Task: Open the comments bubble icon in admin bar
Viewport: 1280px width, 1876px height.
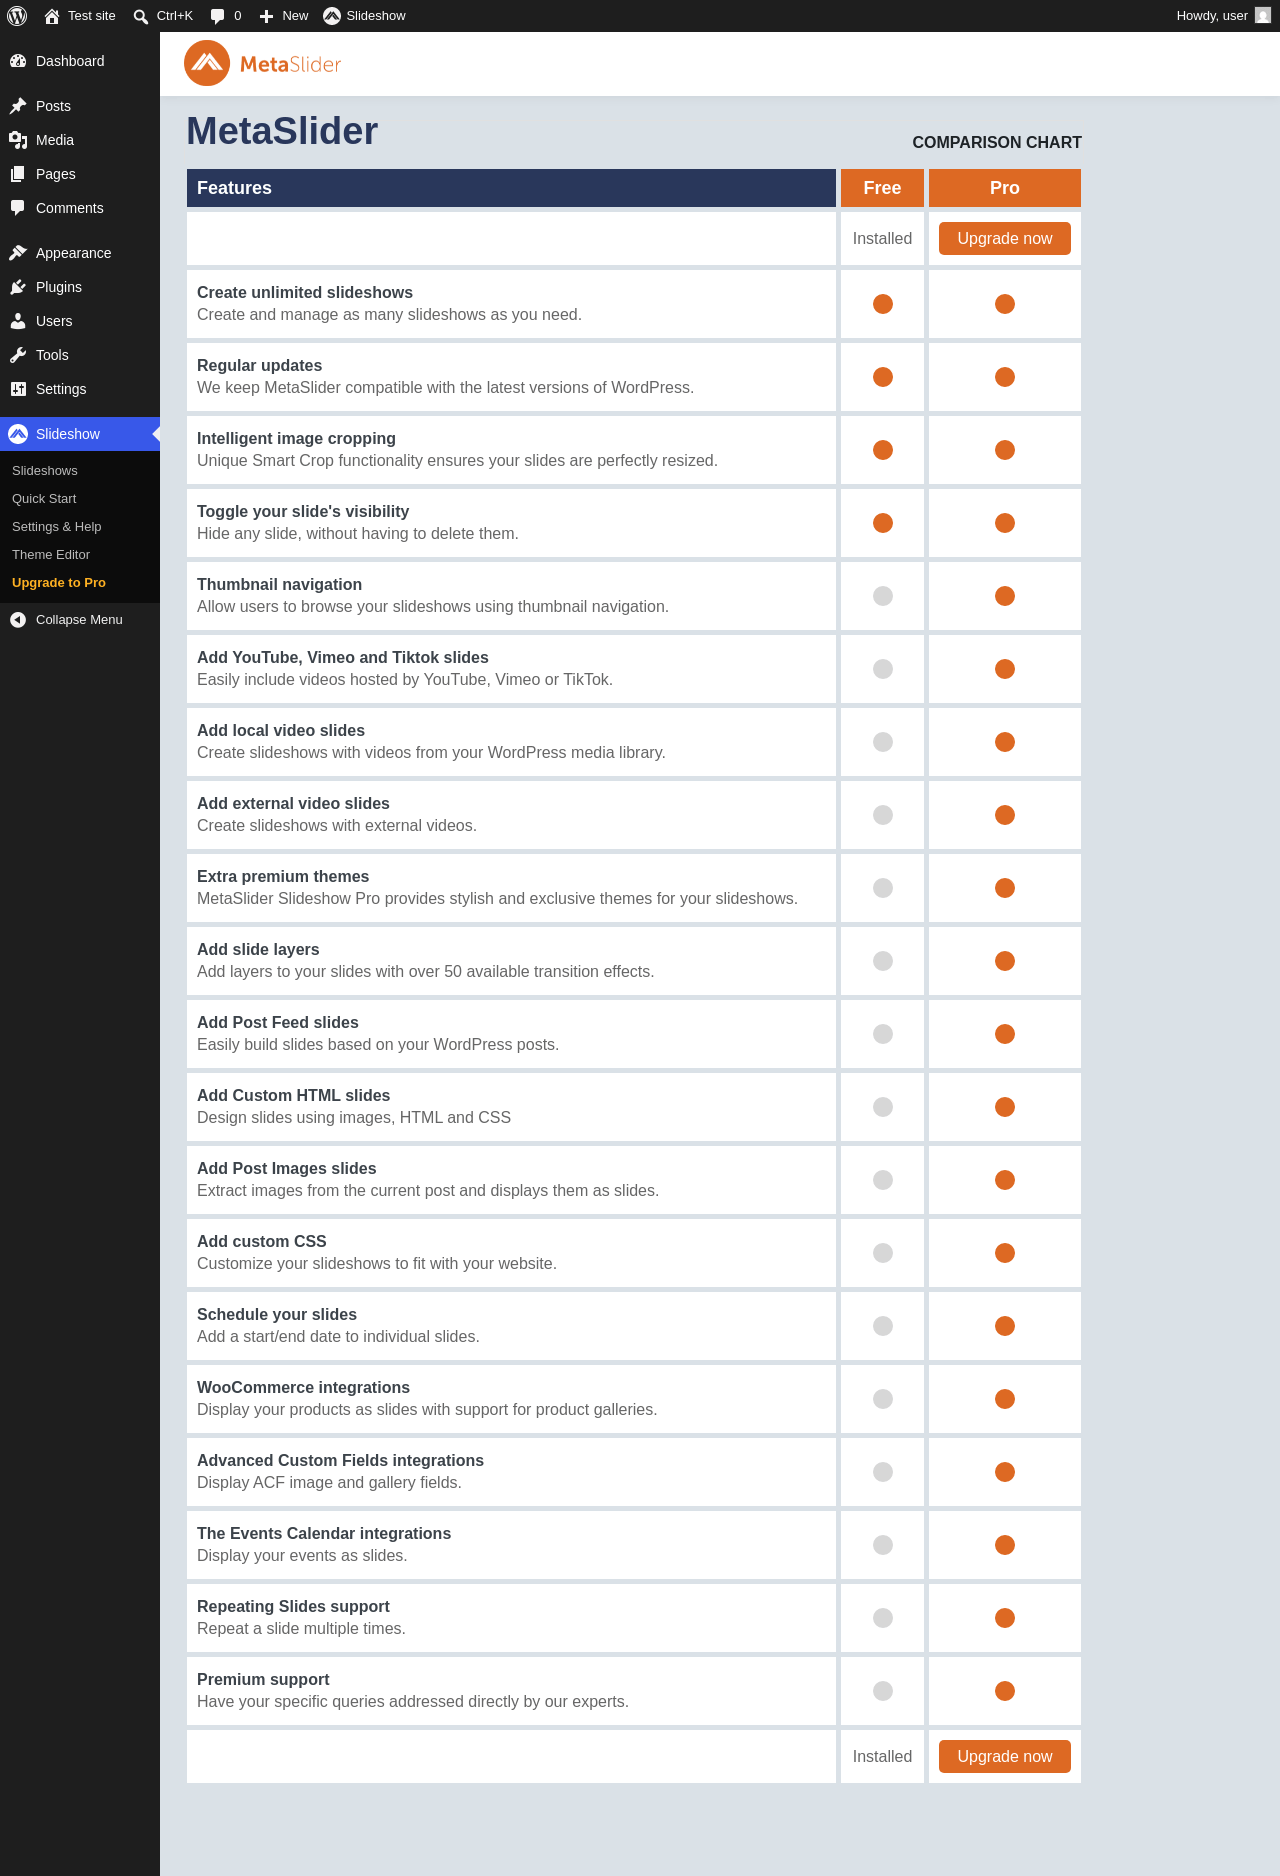Action: click(x=217, y=16)
